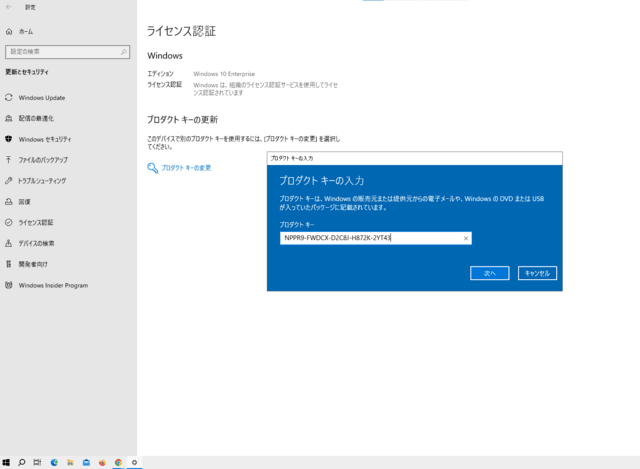Open Windows セキュリティ shield item

tap(44, 139)
